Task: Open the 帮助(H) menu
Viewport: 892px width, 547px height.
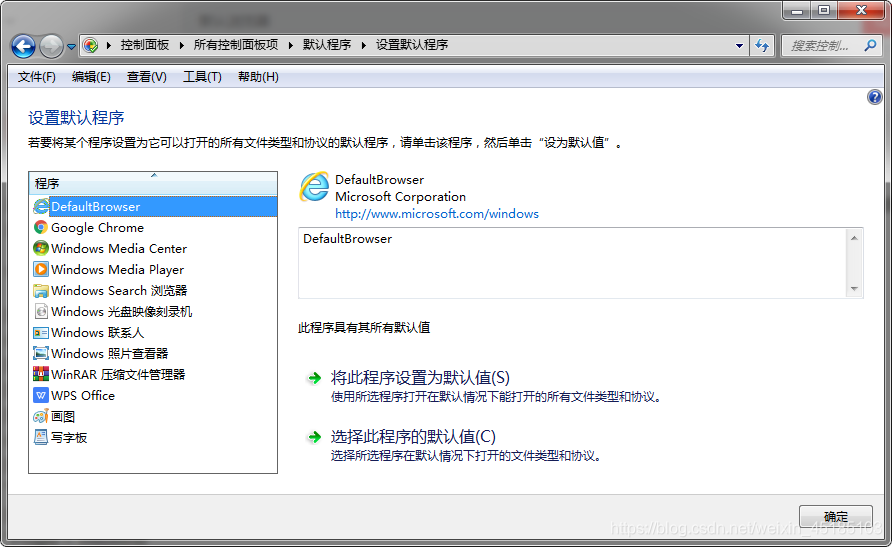Action: point(258,77)
